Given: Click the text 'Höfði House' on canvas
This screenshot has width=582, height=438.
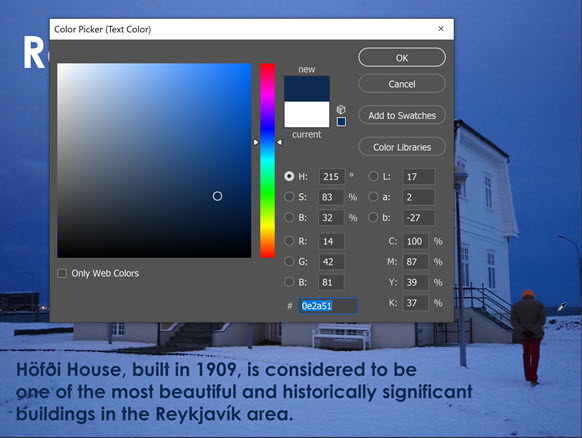Looking at the screenshot, I should [68, 370].
